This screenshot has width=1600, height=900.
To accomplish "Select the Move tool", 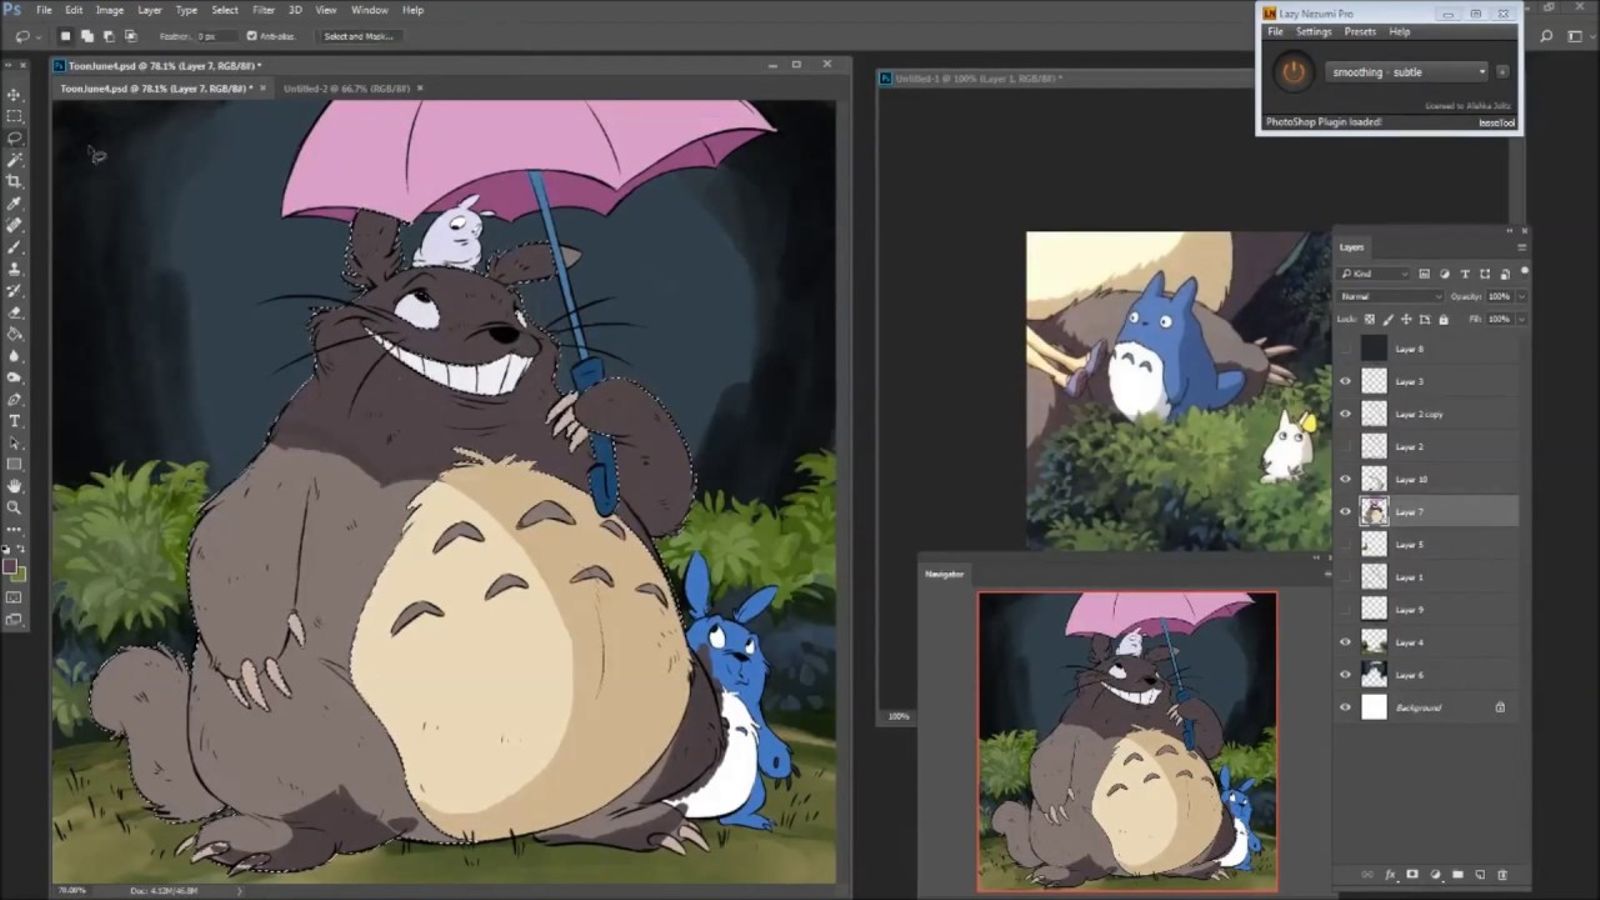I will (x=14, y=95).
